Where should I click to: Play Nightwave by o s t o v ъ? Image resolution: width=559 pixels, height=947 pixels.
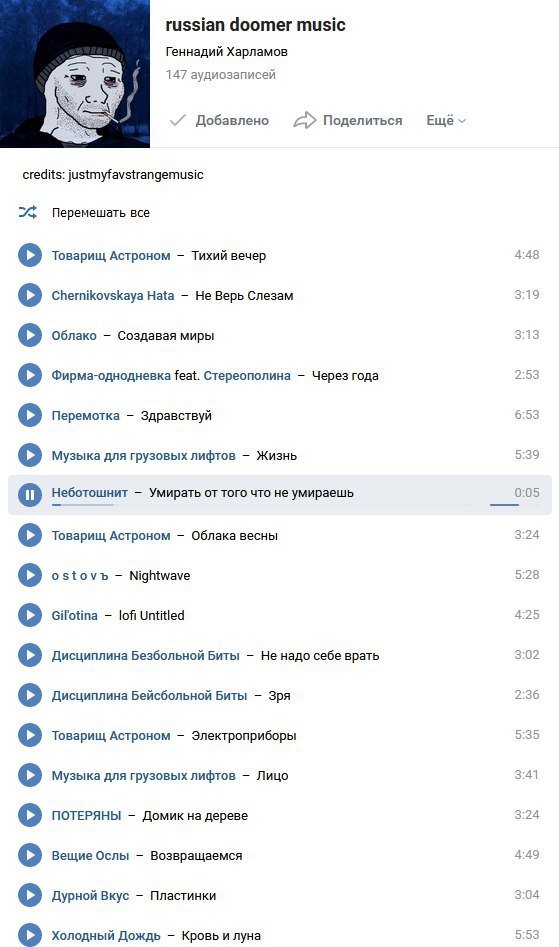coord(30,575)
